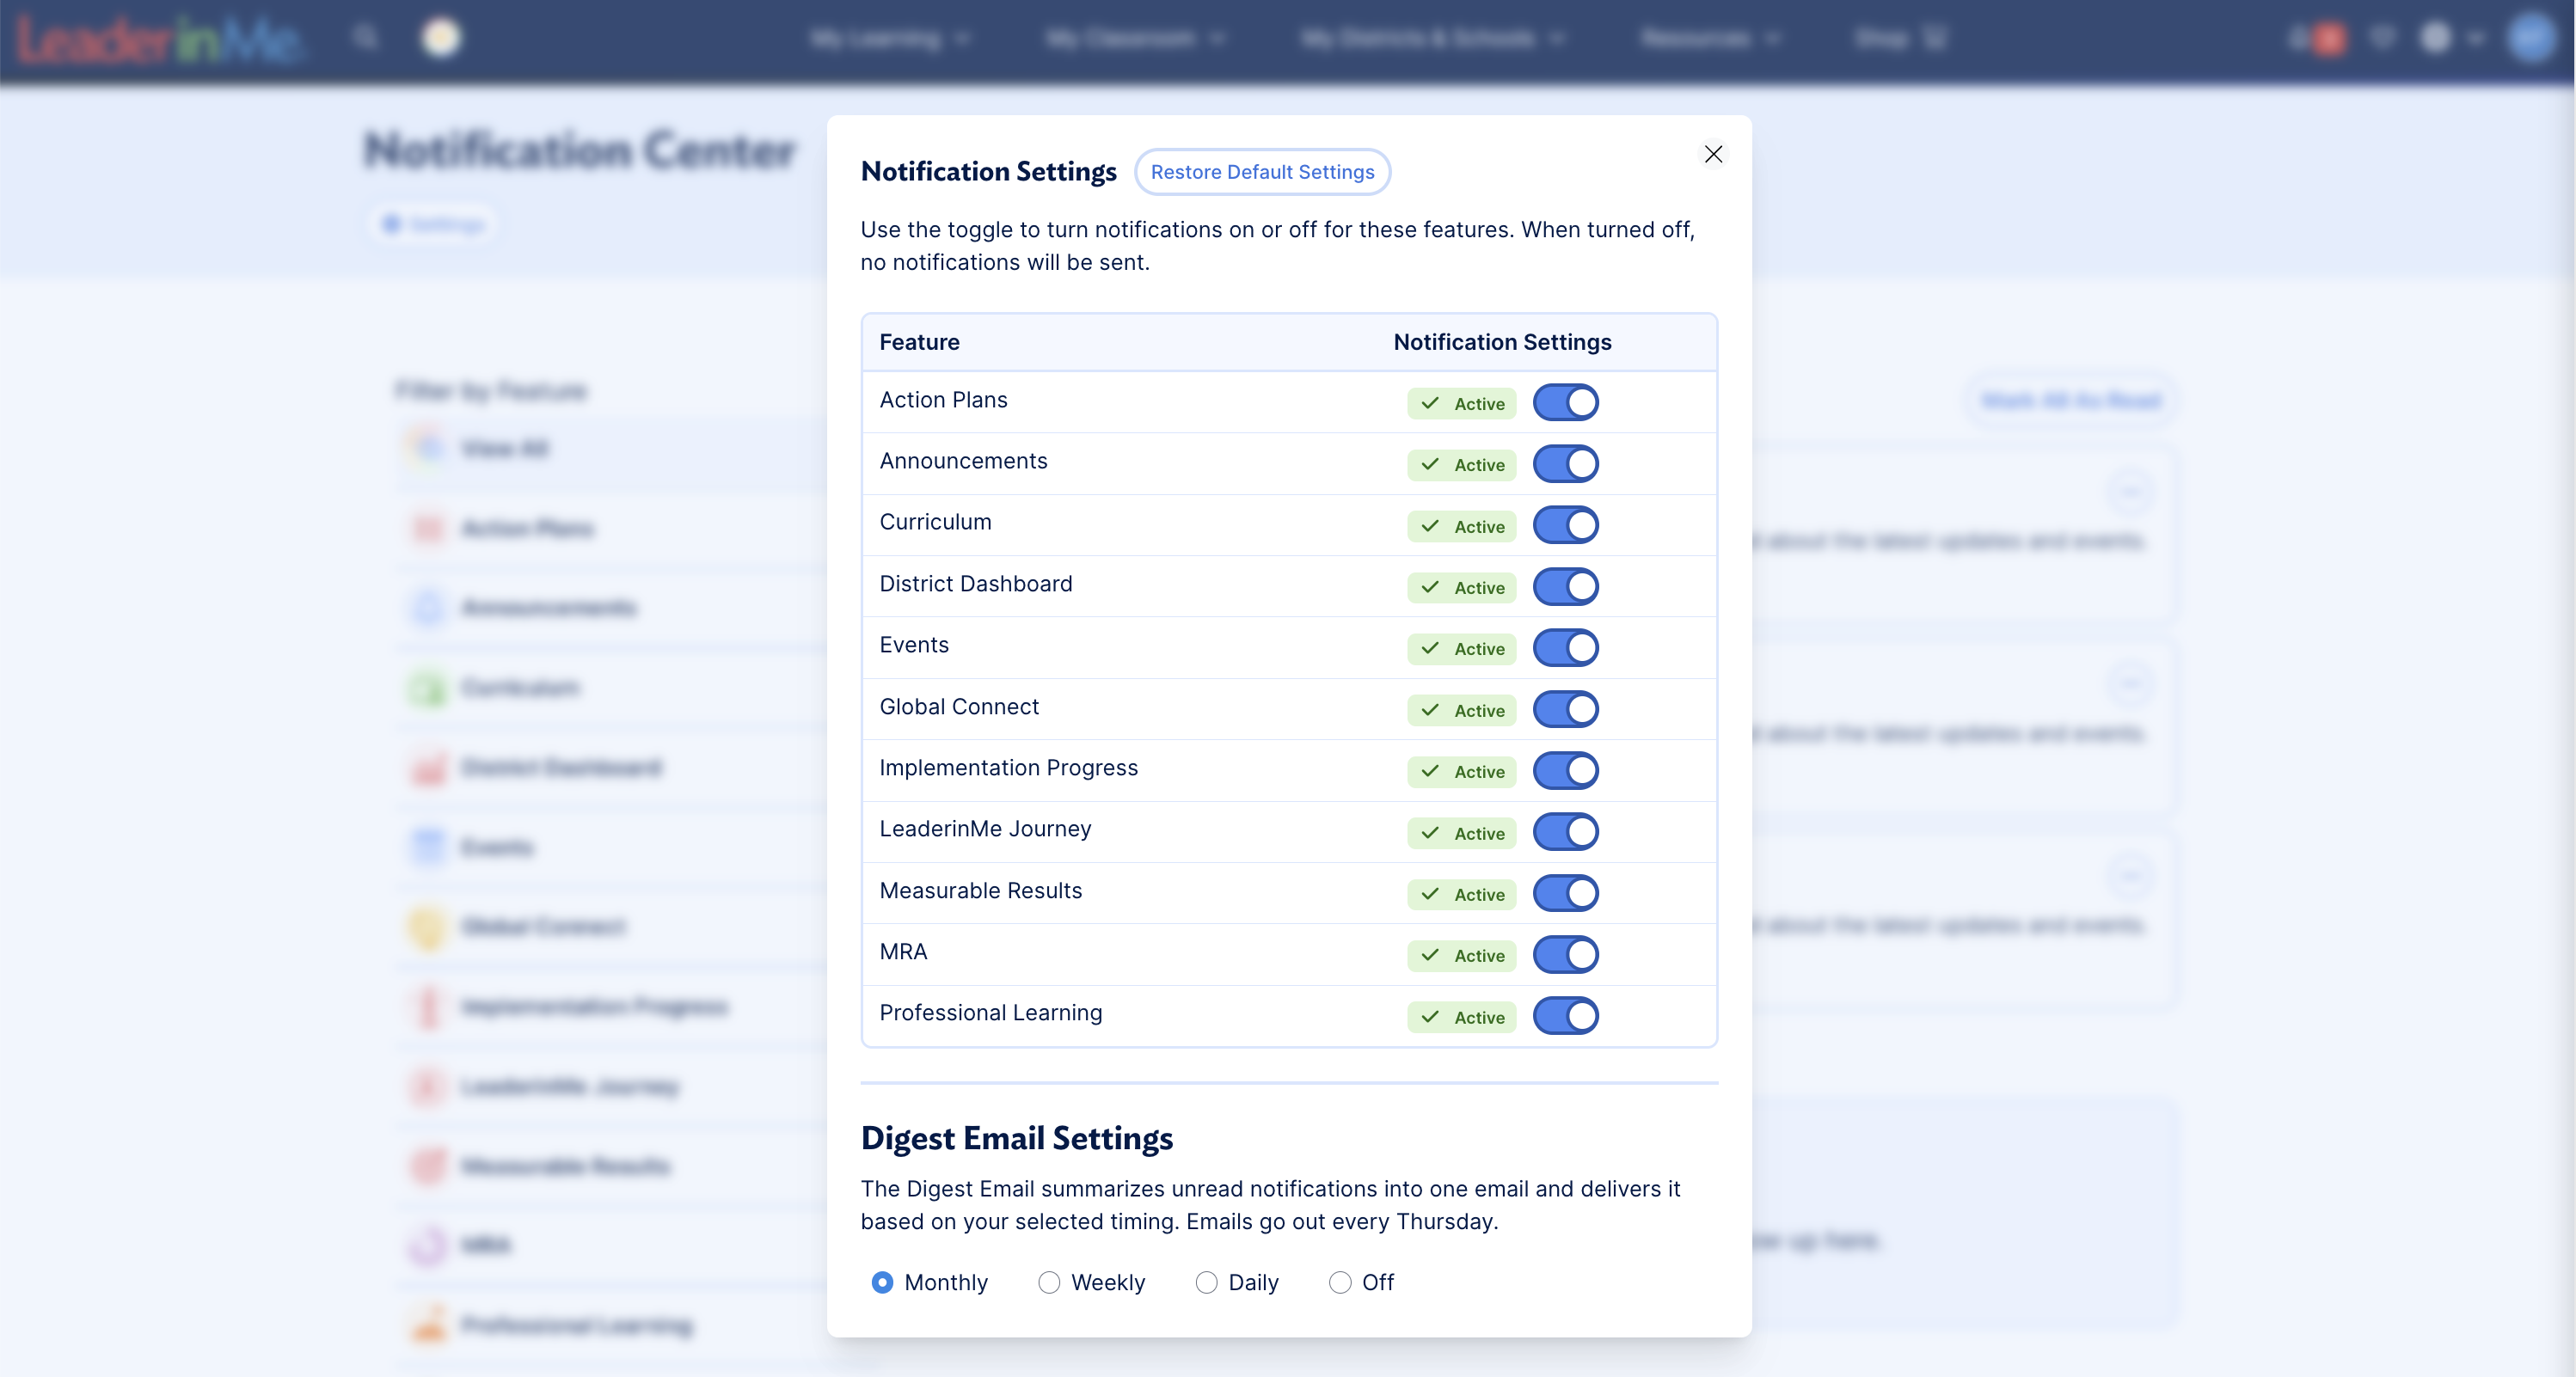Disable the Announcements notification toggle
This screenshot has height=1377, width=2576.
tap(1566, 464)
